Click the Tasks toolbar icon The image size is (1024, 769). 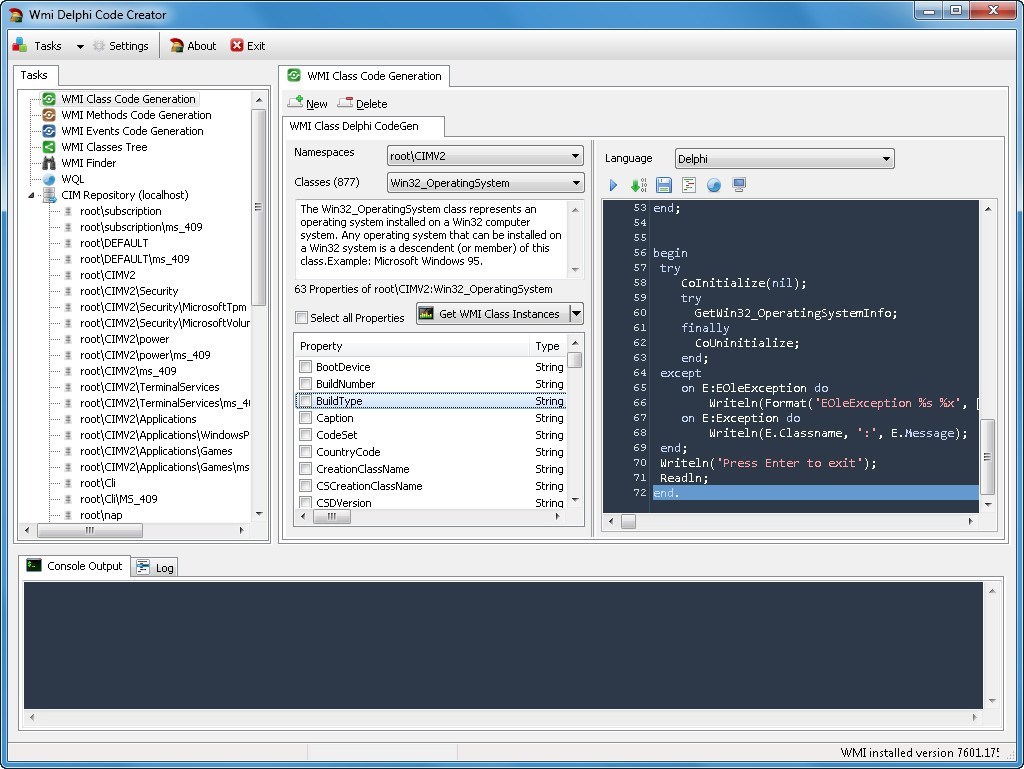[20, 45]
